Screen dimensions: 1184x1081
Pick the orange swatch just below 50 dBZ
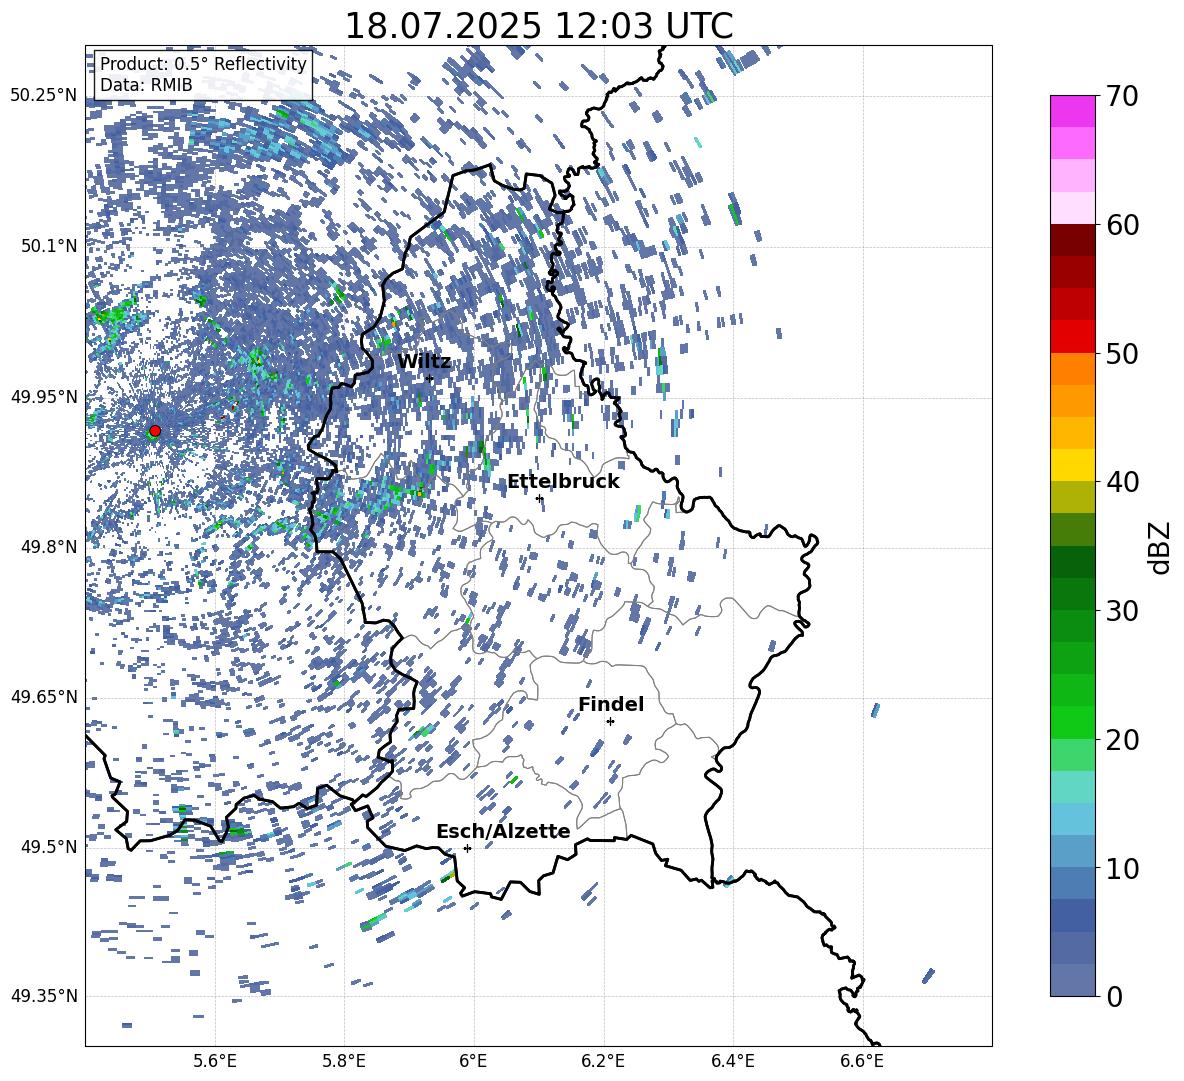point(1073,368)
